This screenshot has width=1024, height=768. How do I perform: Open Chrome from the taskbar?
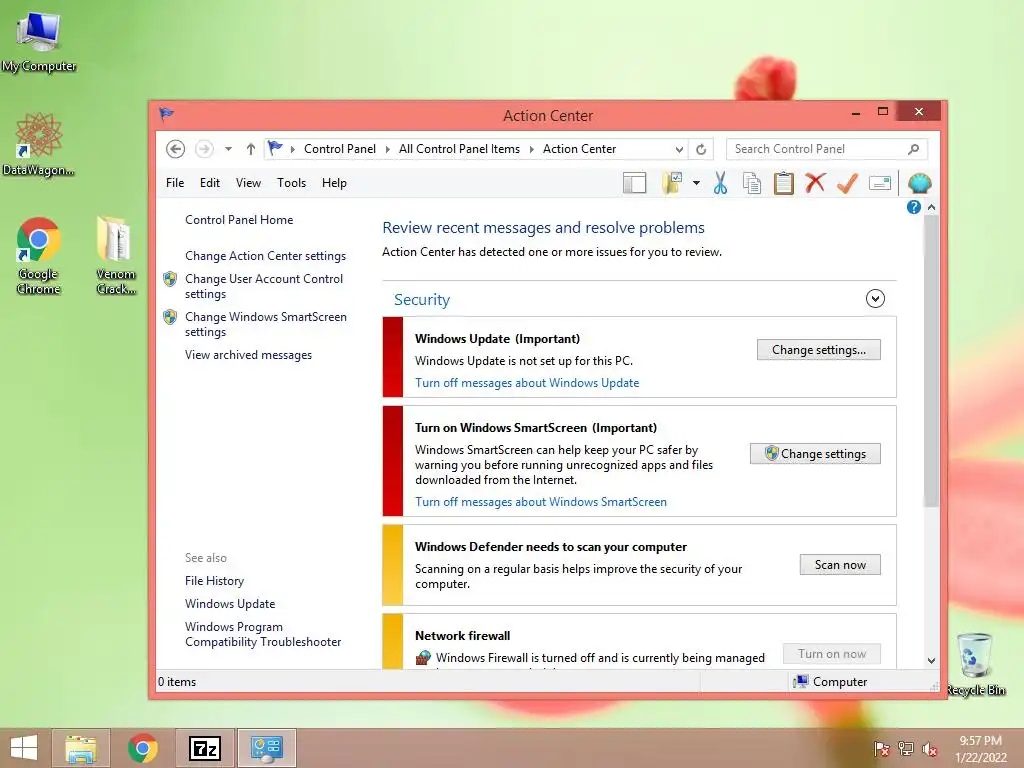pos(143,748)
